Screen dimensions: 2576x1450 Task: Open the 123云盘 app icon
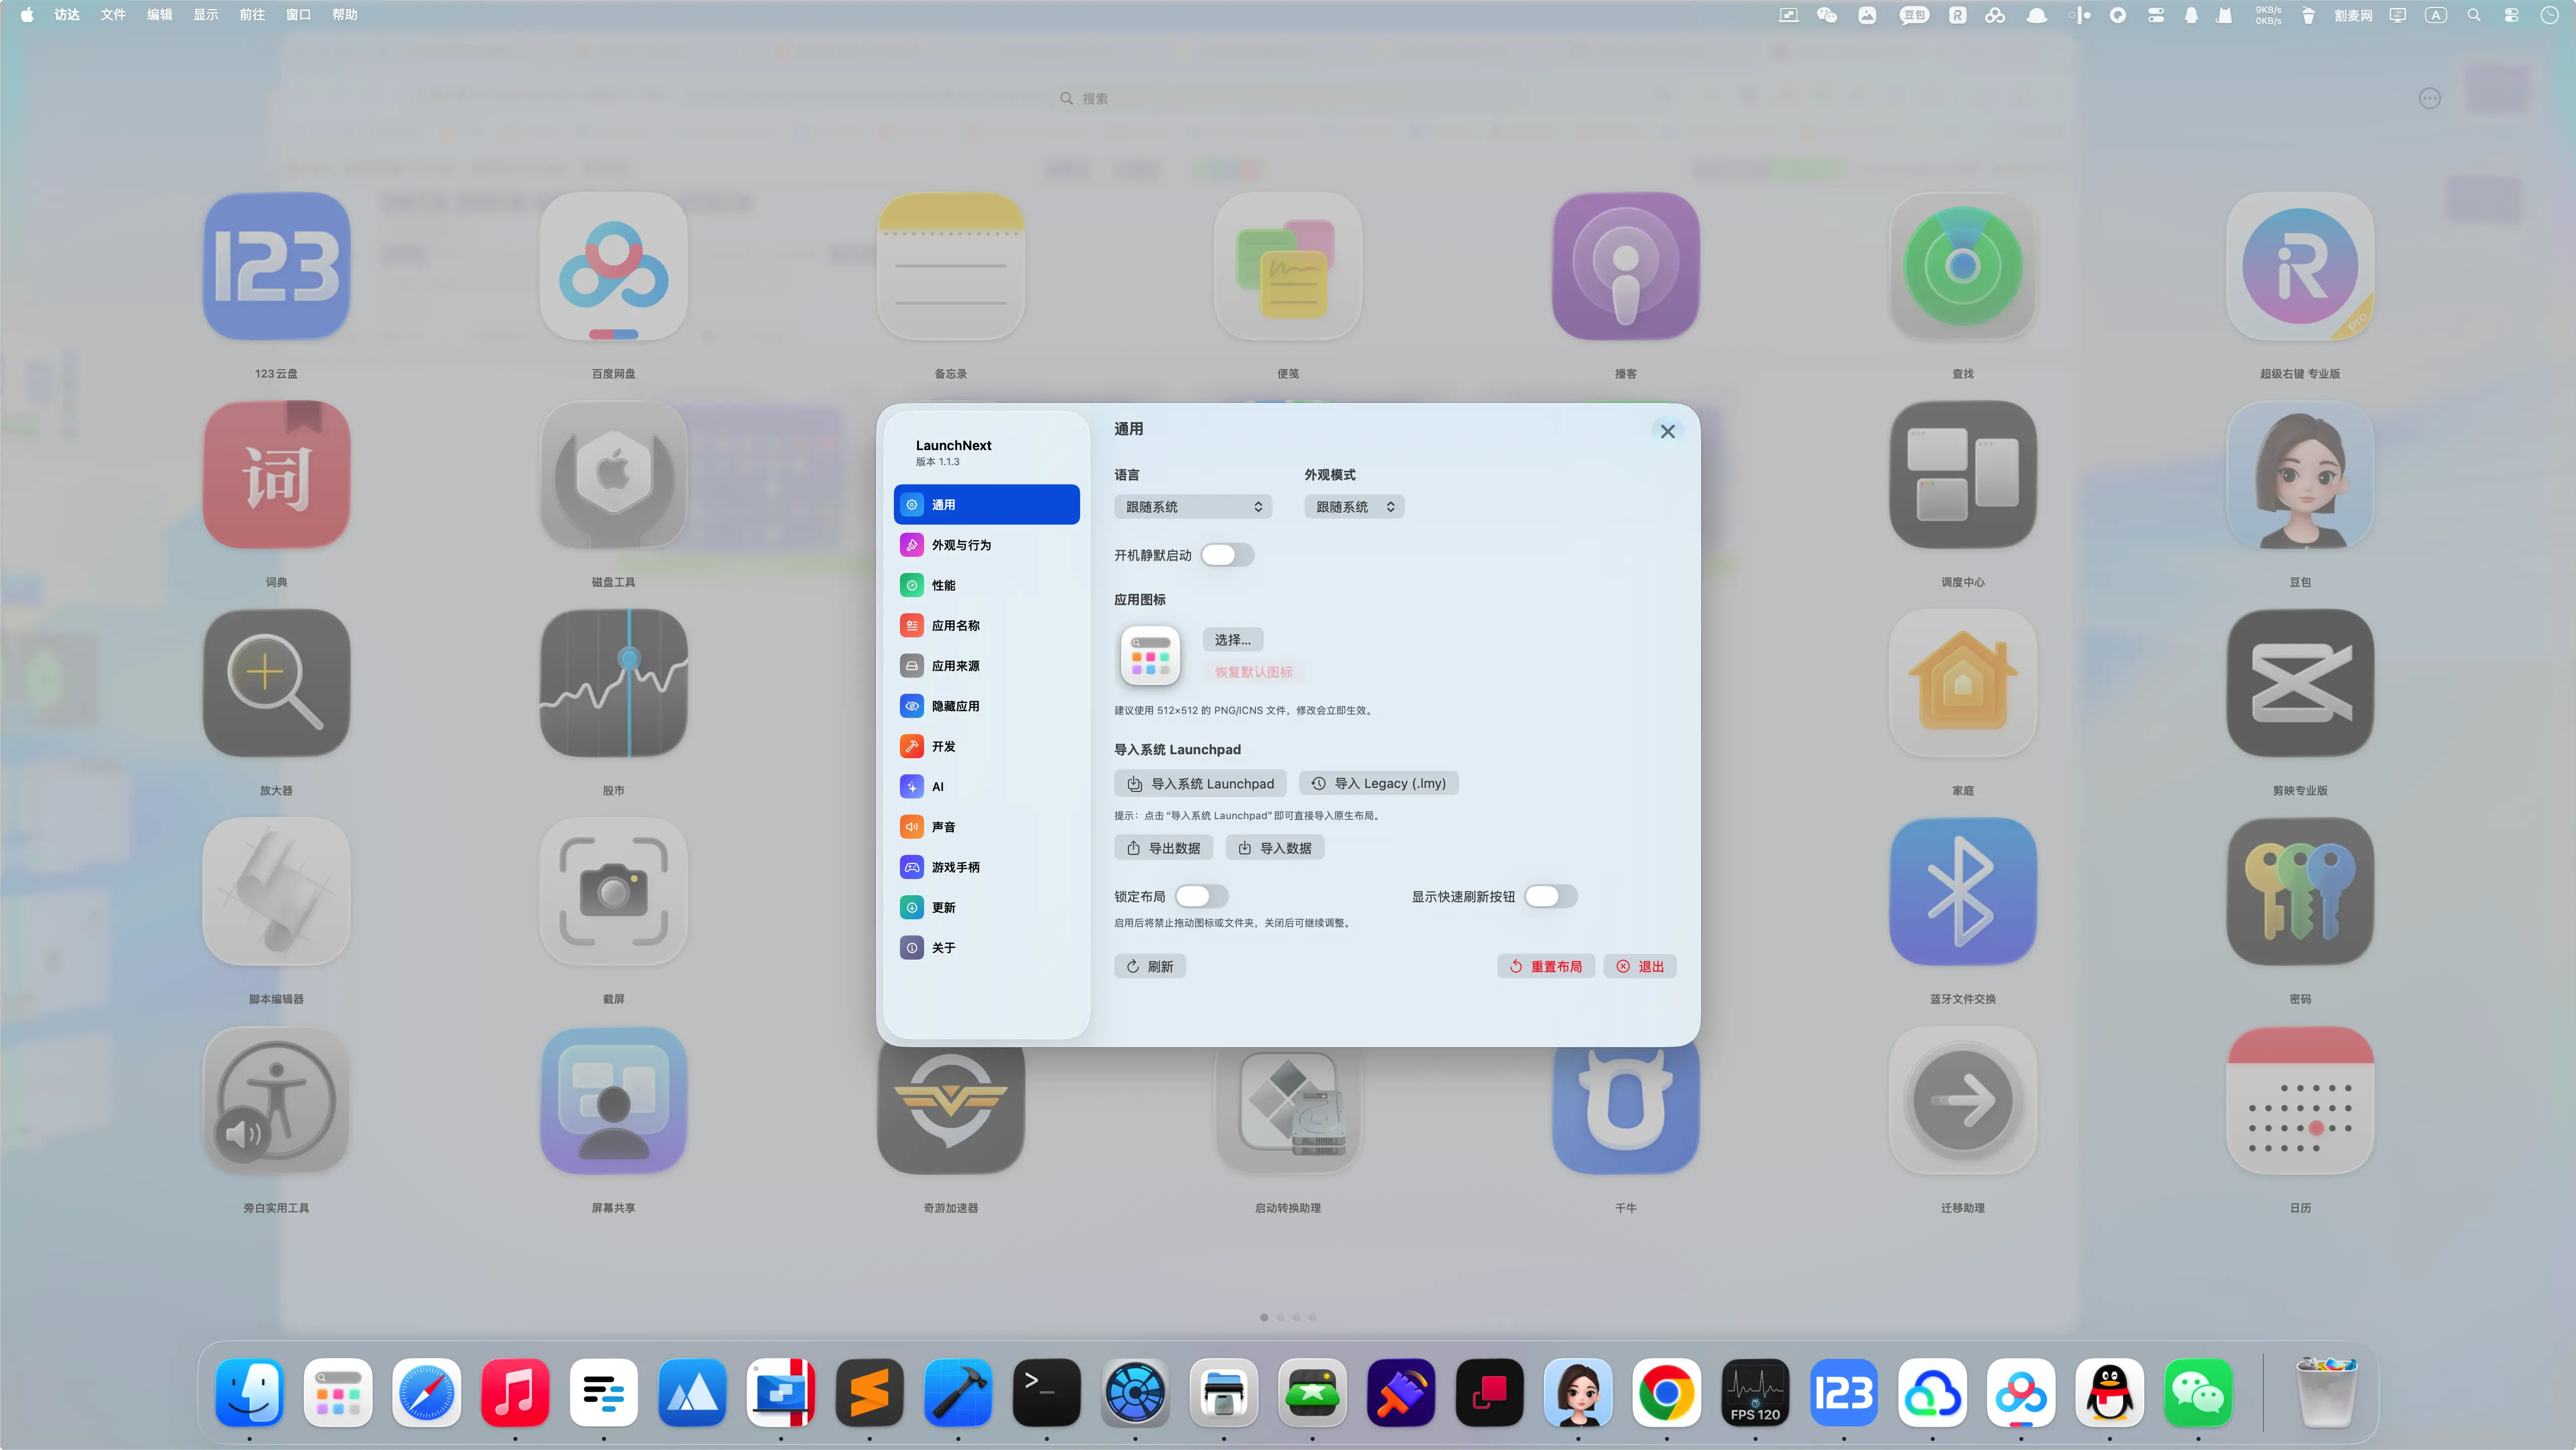coord(276,267)
